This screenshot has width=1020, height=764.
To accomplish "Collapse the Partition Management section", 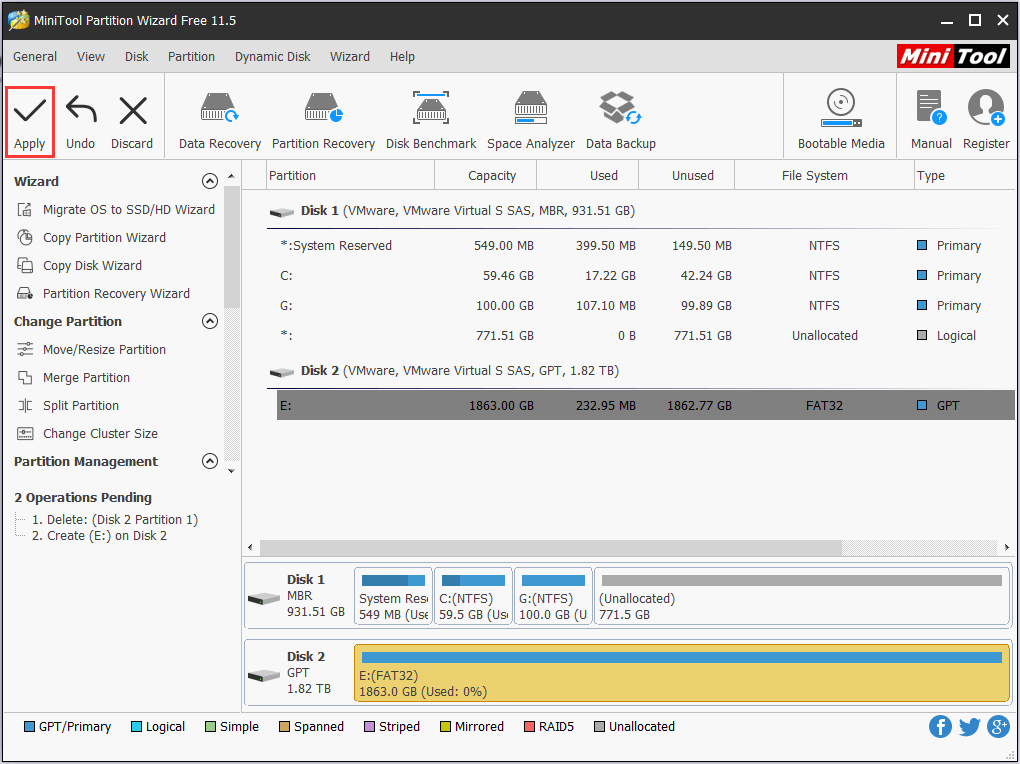I will click(209, 461).
